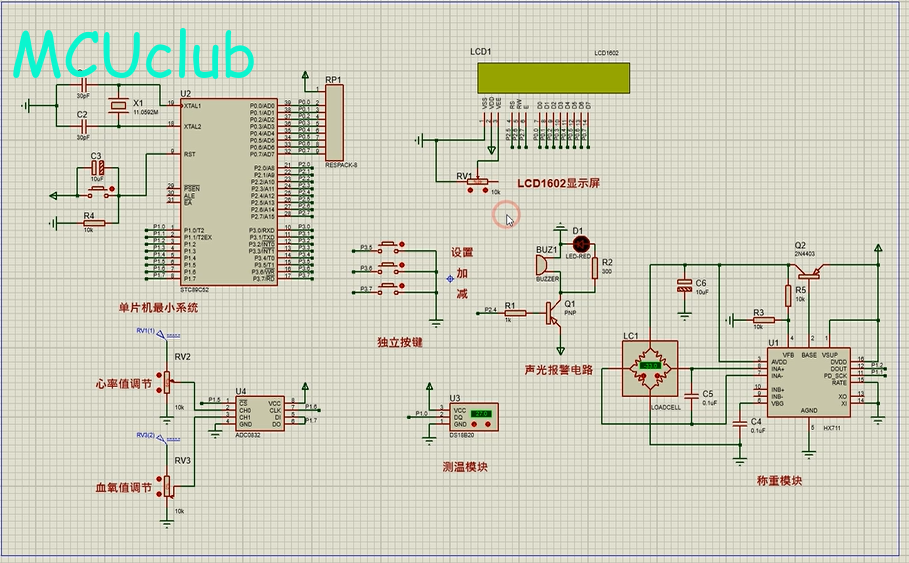The height and width of the screenshot is (563, 909).
Task: Select the RP1 RESPACK-8 resistor pack
Action: tap(334, 122)
